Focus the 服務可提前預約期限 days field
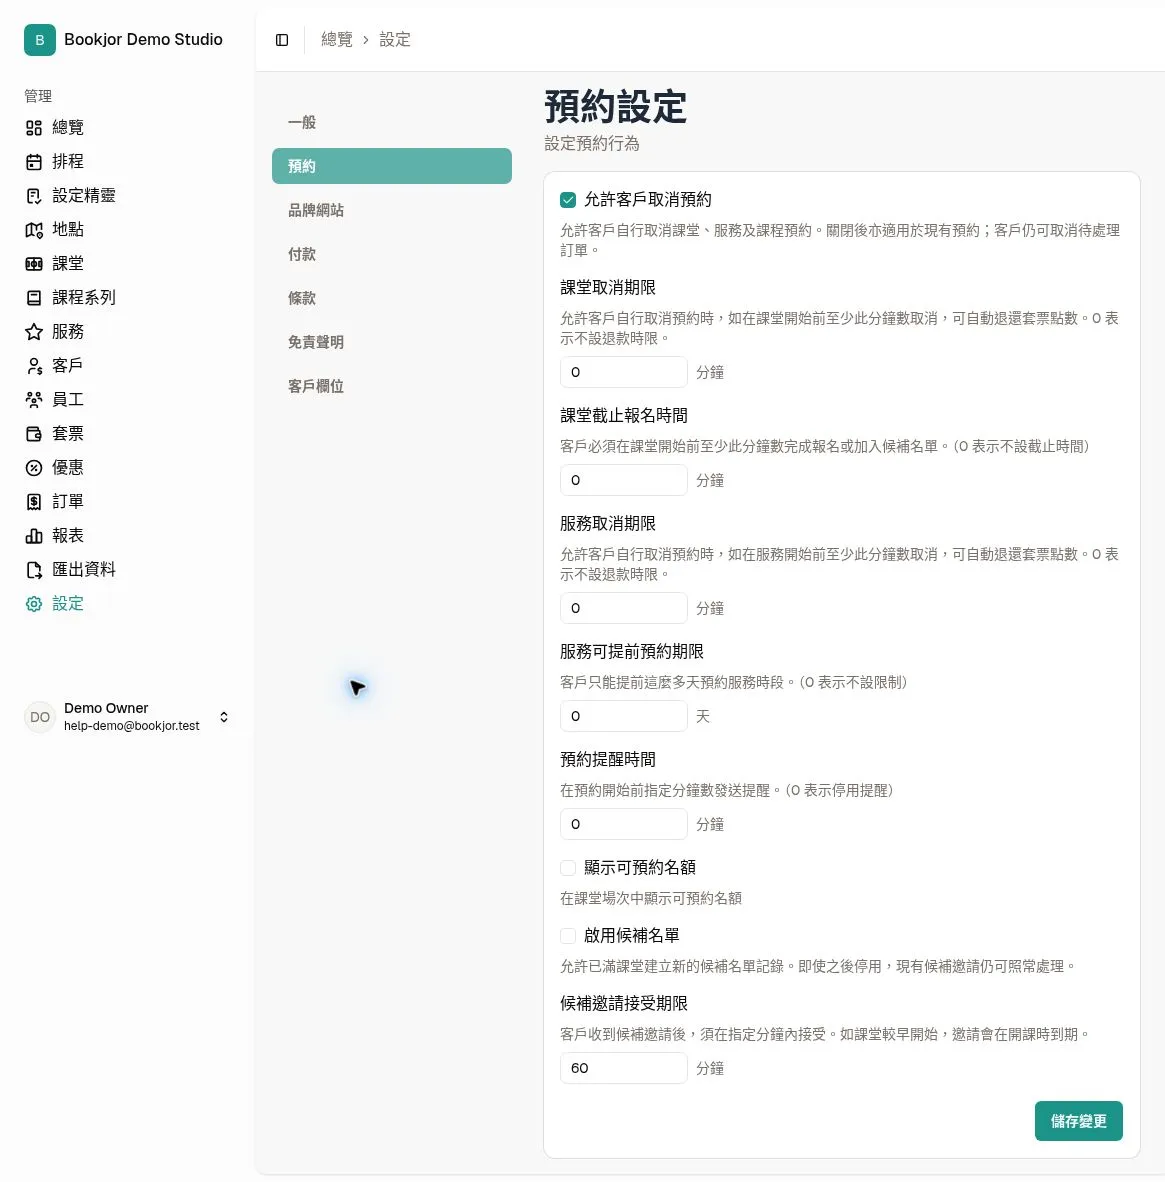This screenshot has height=1182, width=1165. (x=624, y=716)
